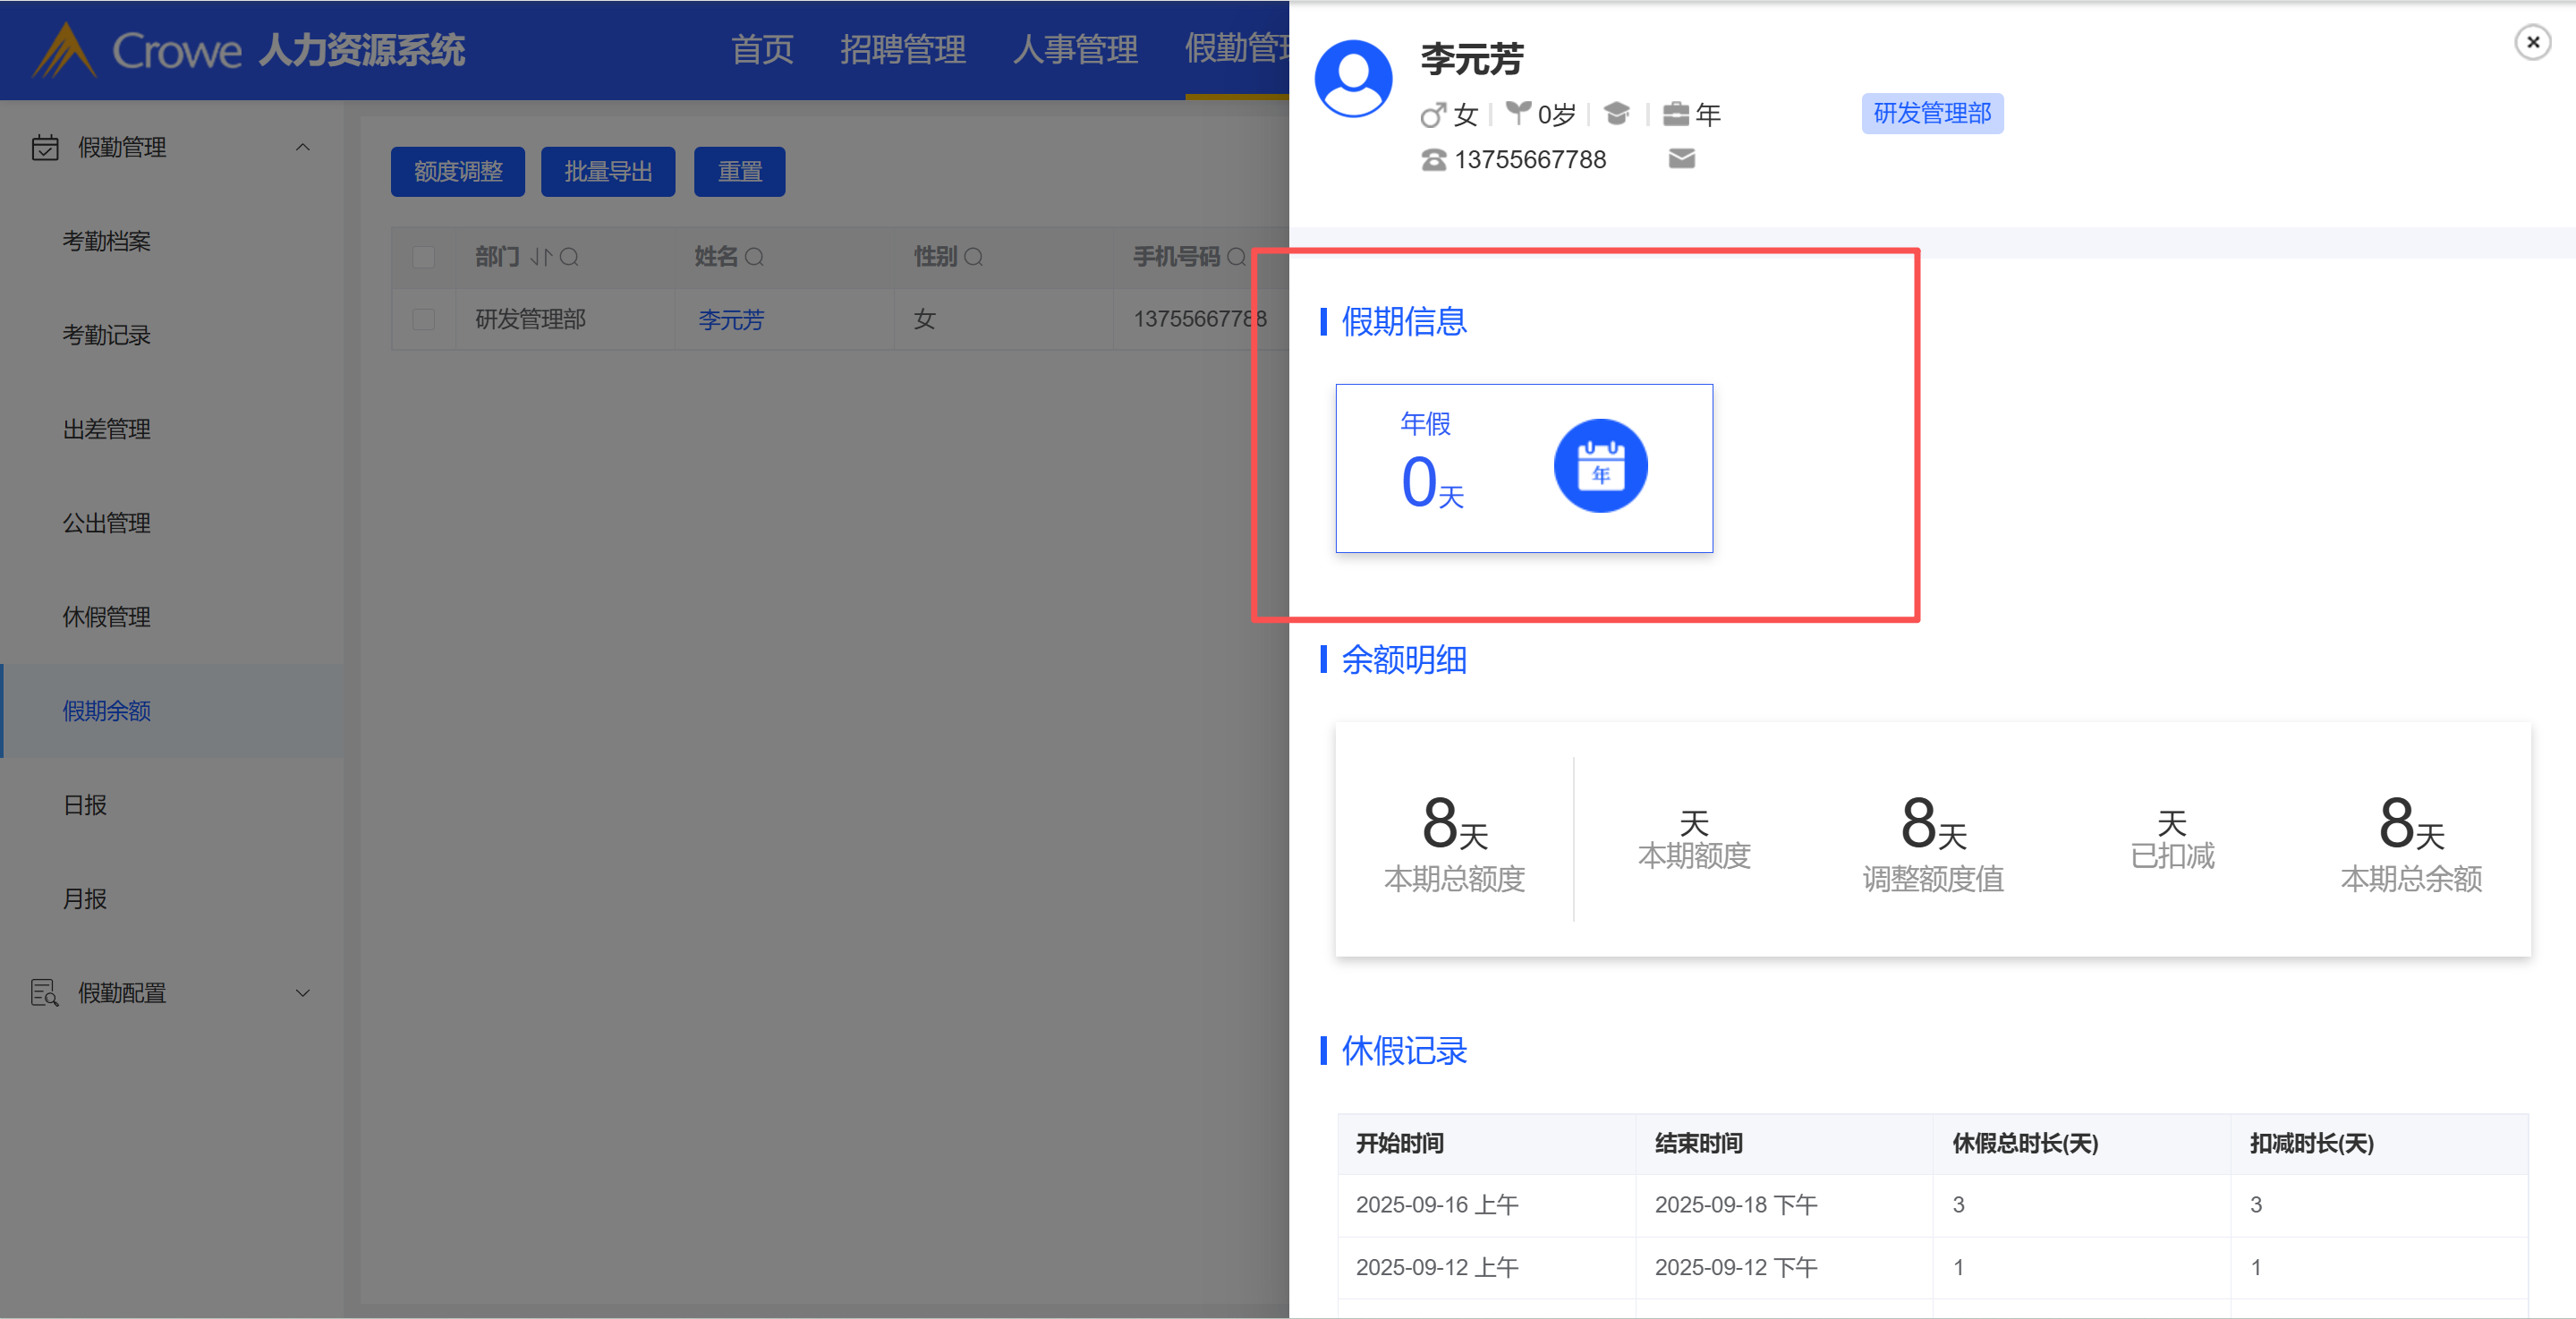The height and width of the screenshot is (1319, 2576).
Task: Click the 额度调整 button
Action: click(458, 172)
